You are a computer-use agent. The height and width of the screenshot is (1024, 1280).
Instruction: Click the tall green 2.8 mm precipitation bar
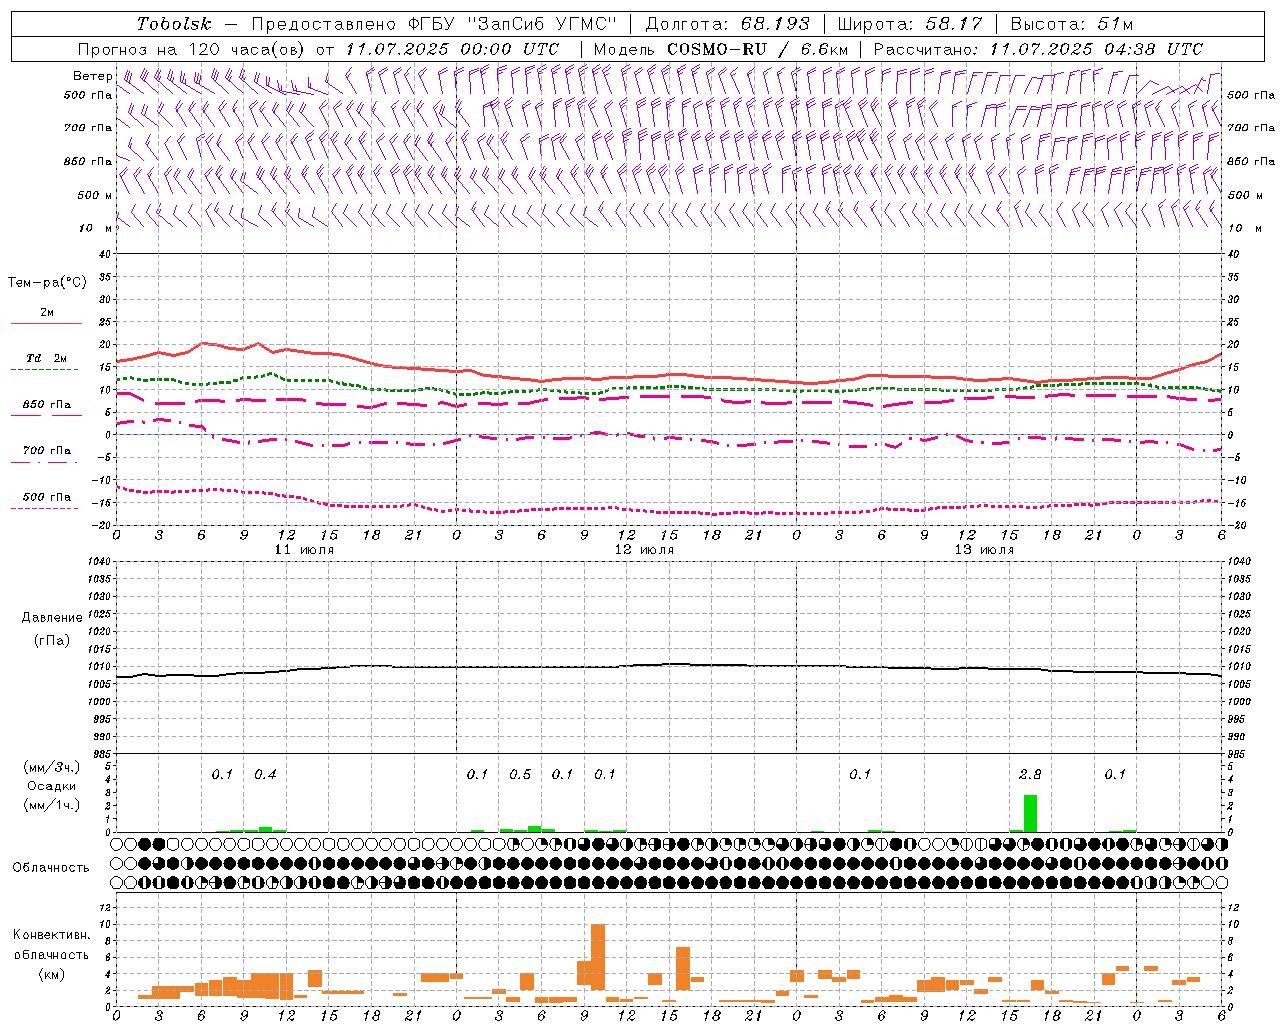[x=1030, y=813]
